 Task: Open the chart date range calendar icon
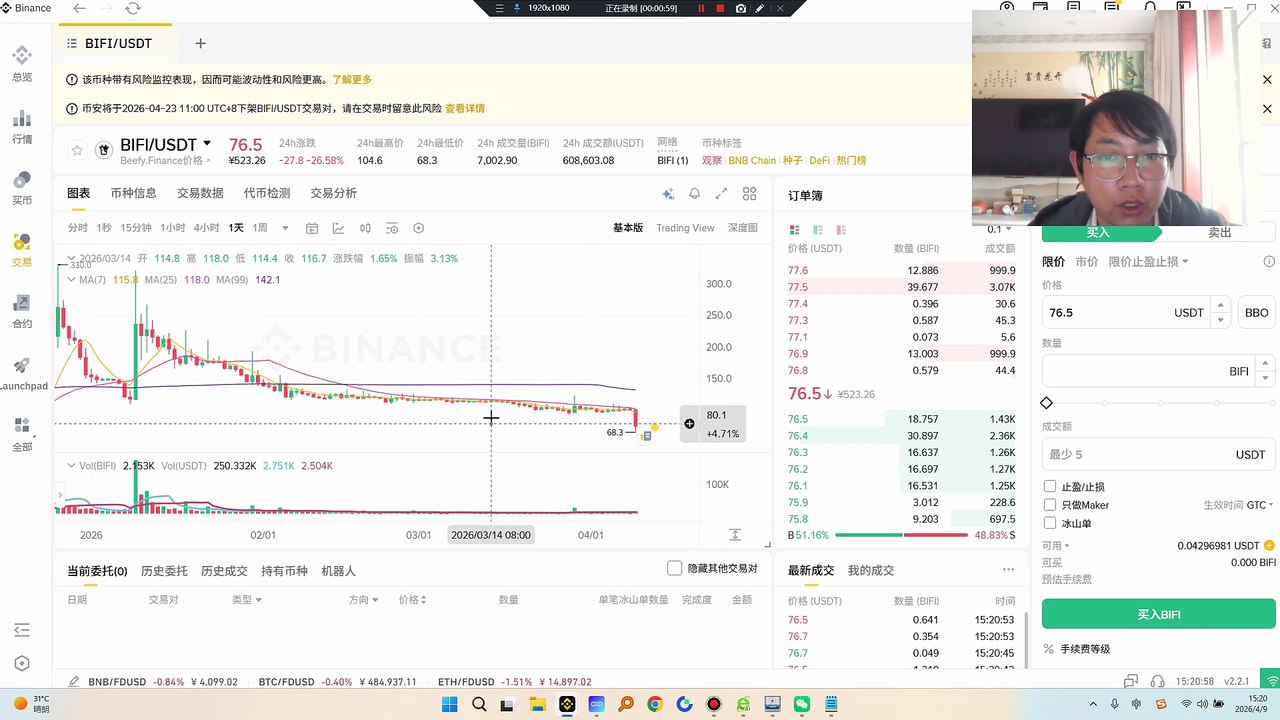point(312,228)
